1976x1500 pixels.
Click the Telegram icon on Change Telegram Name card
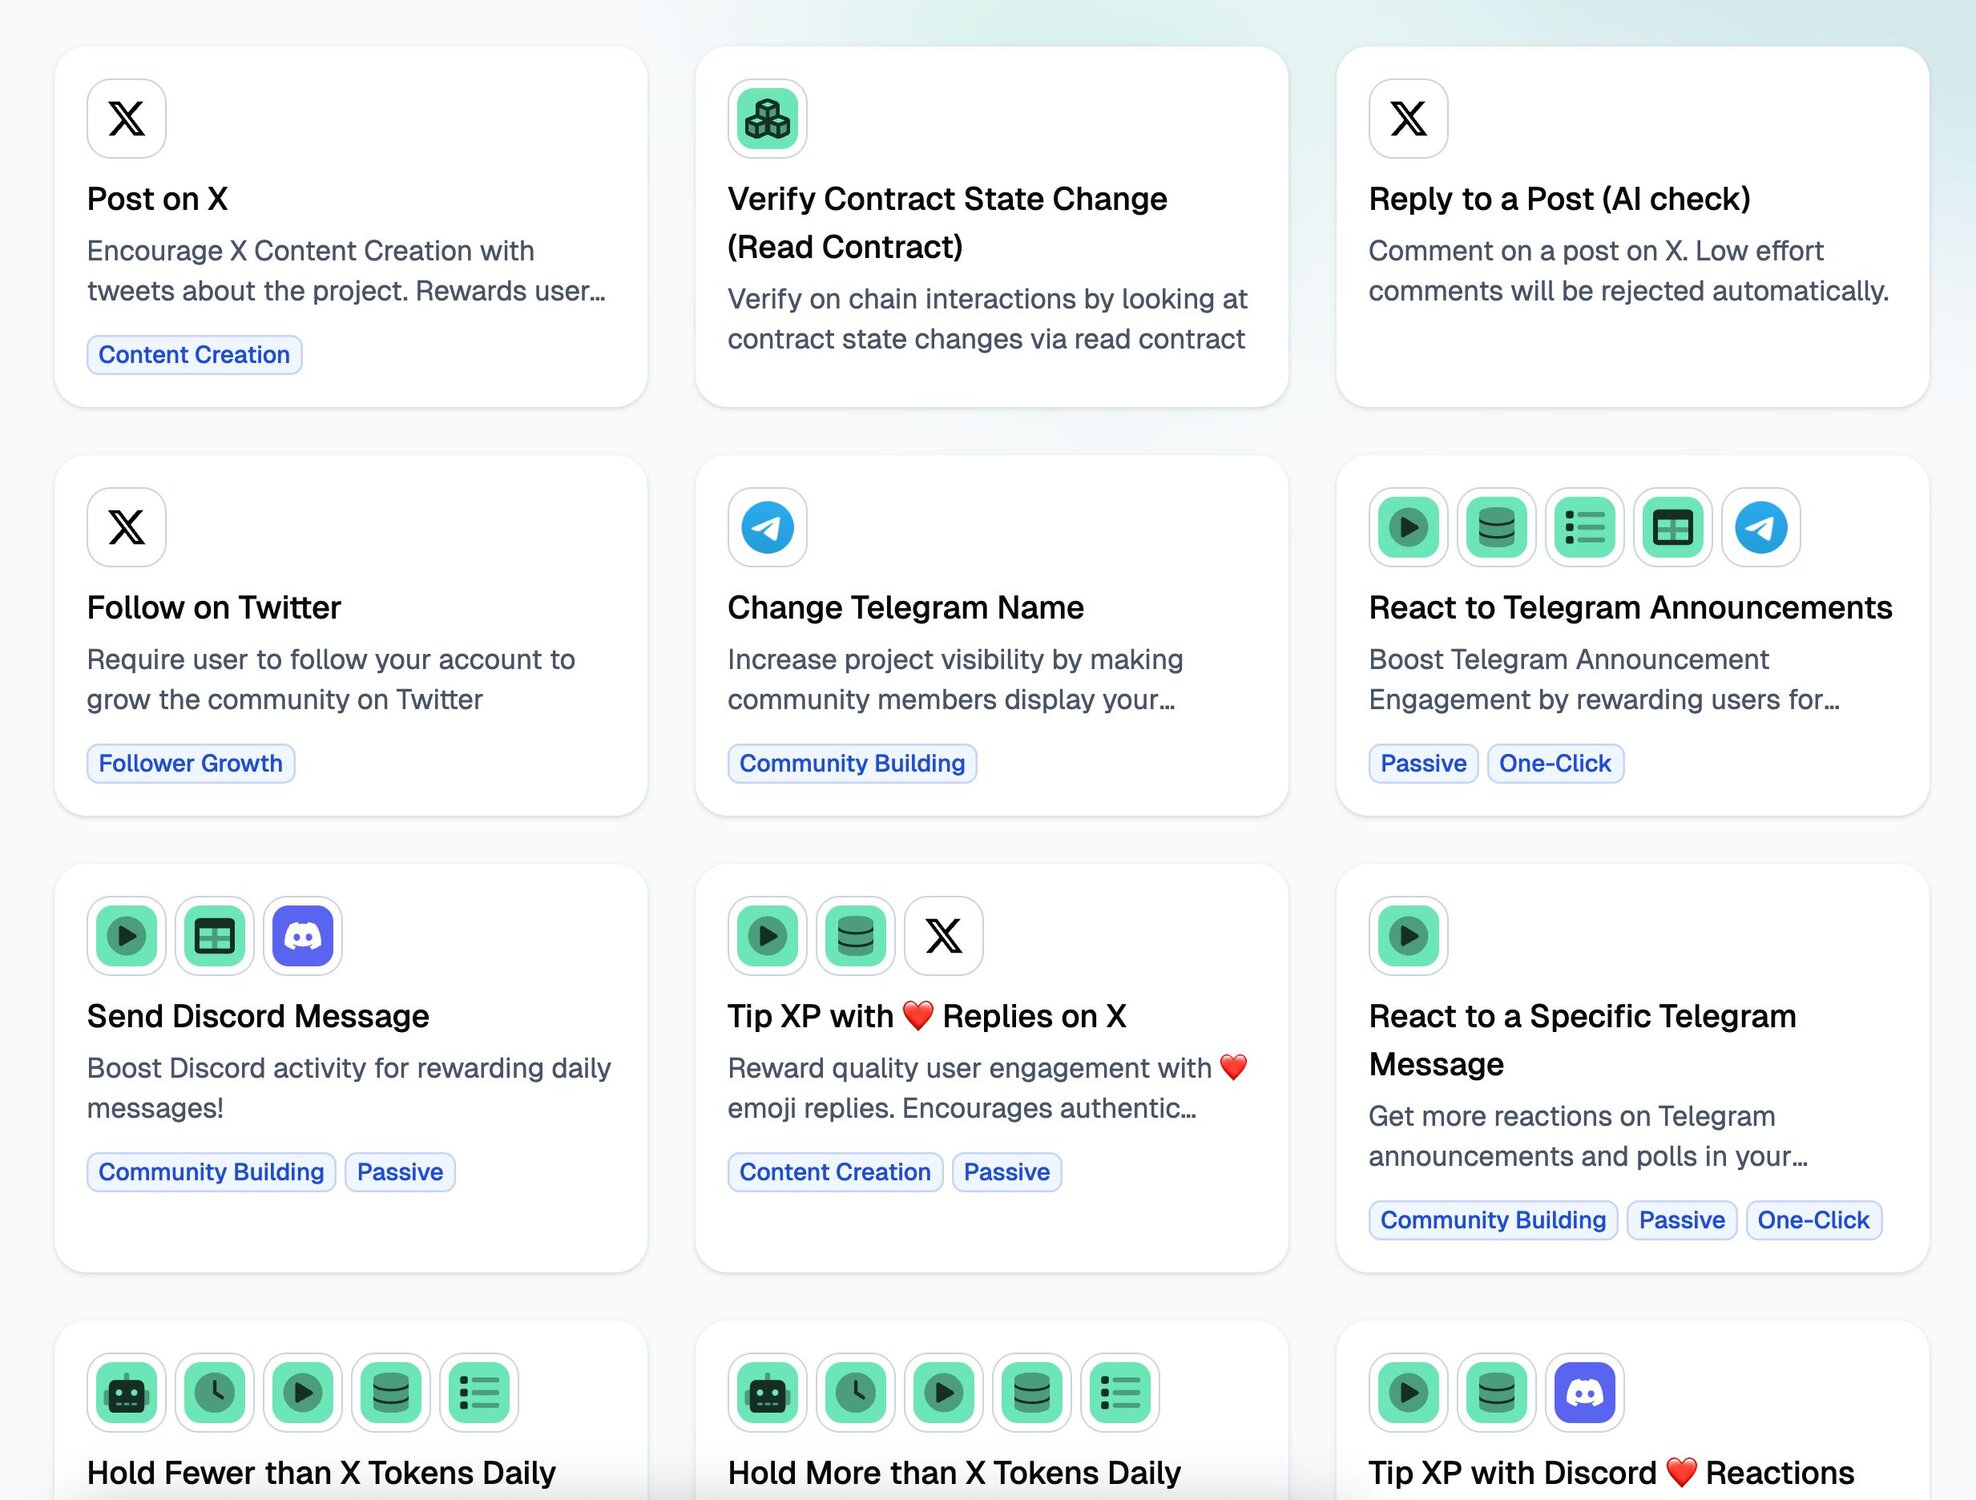pos(767,527)
